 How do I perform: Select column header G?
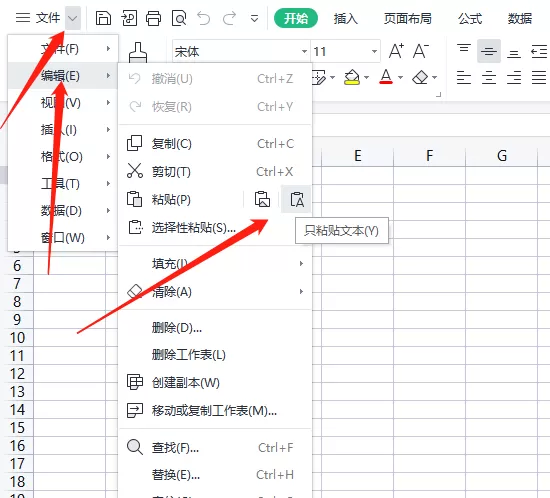coord(502,156)
